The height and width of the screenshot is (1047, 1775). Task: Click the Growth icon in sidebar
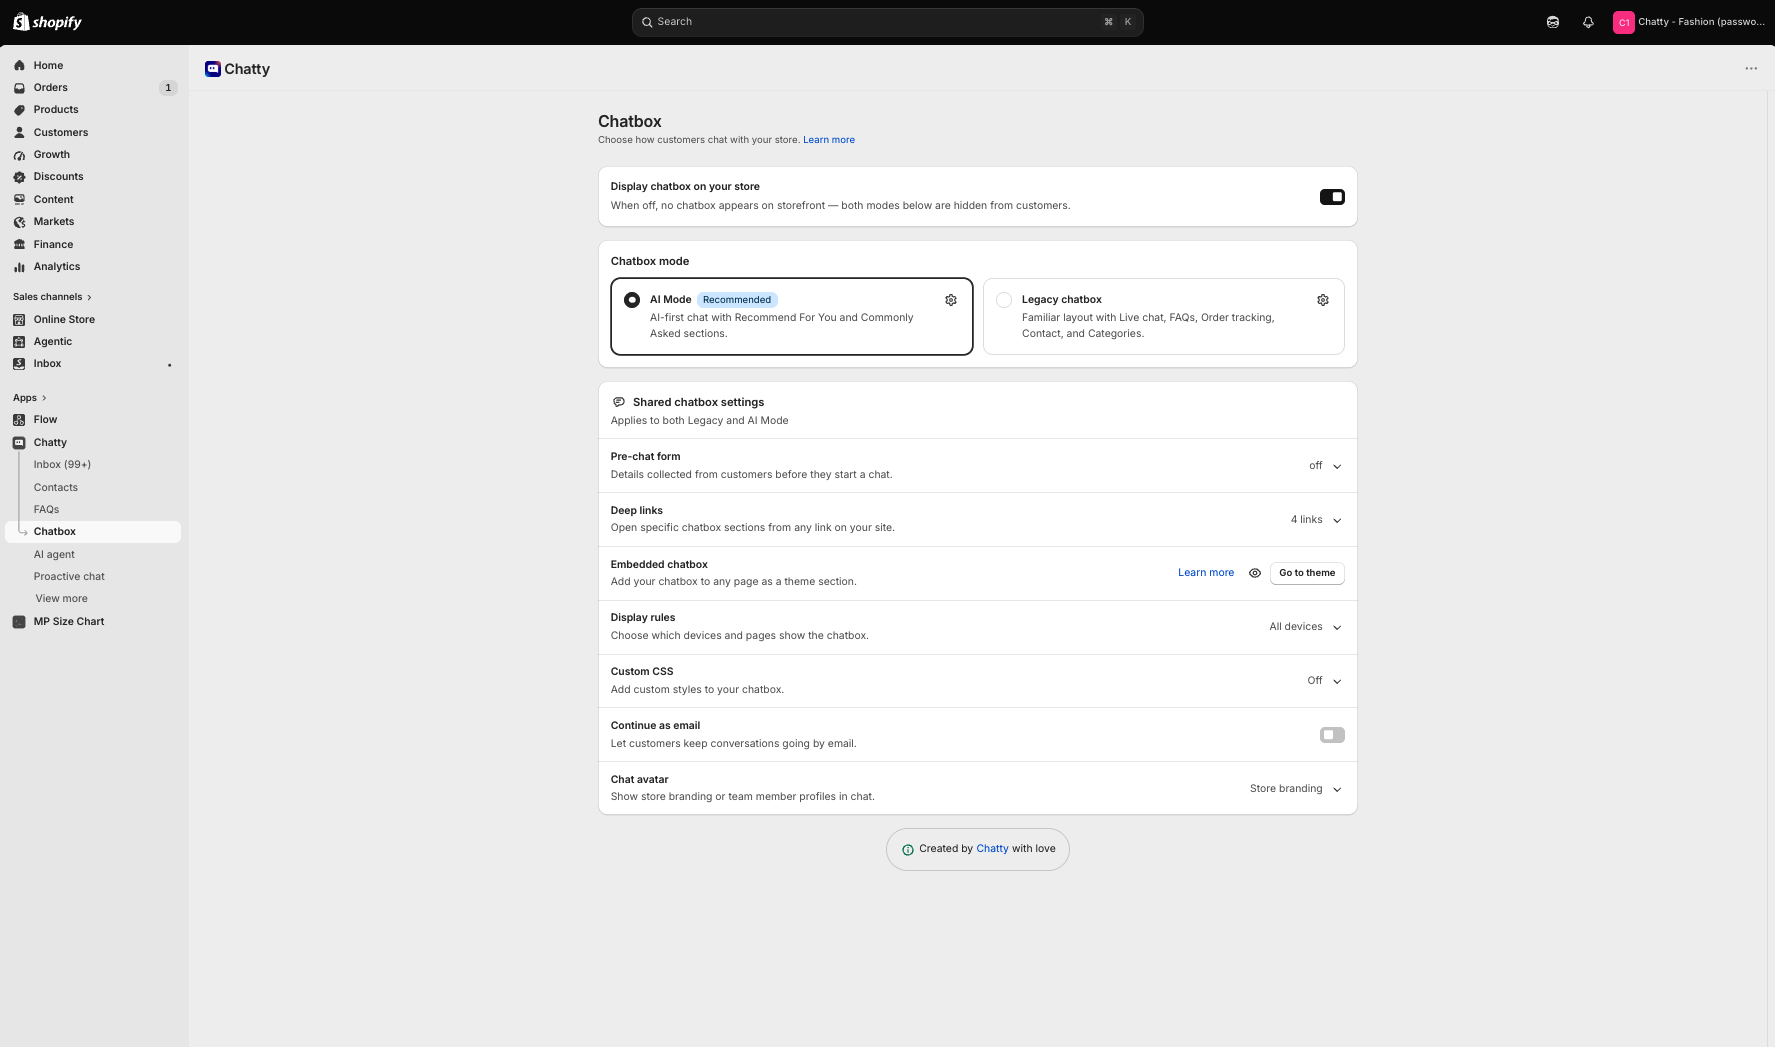[x=19, y=155]
